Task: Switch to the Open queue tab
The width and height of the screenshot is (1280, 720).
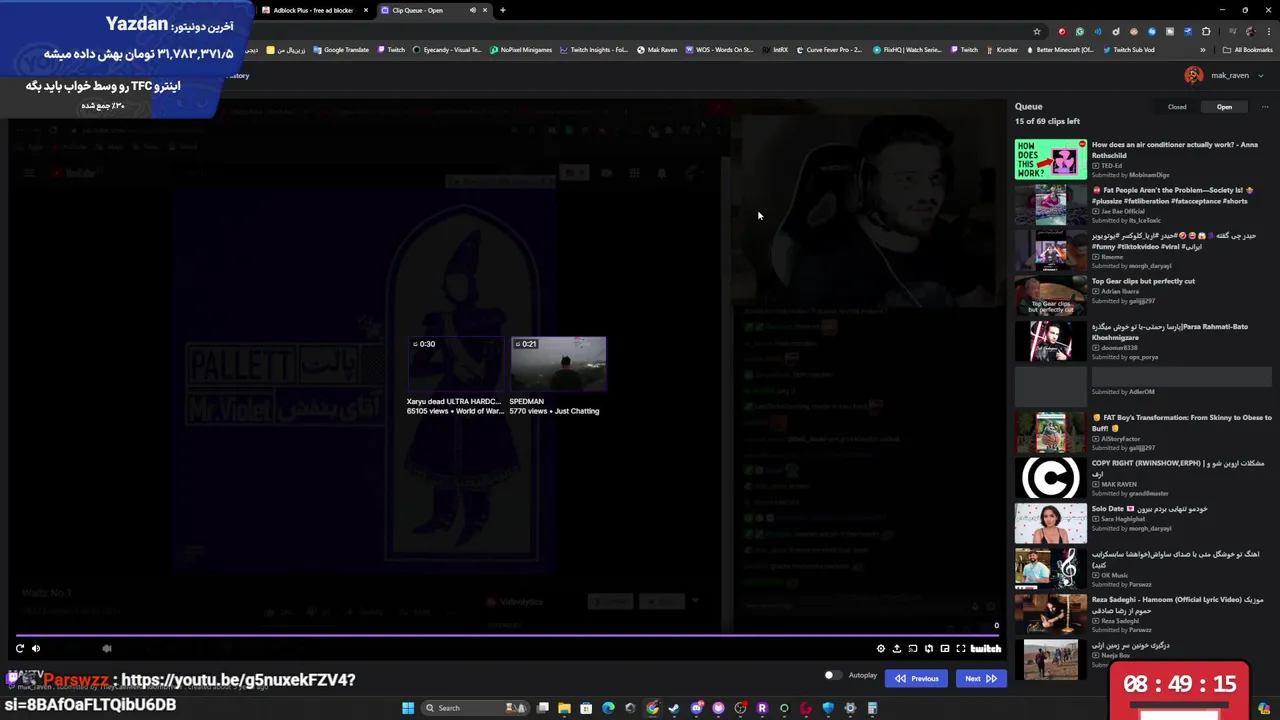Action: [x=1224, y=107]
